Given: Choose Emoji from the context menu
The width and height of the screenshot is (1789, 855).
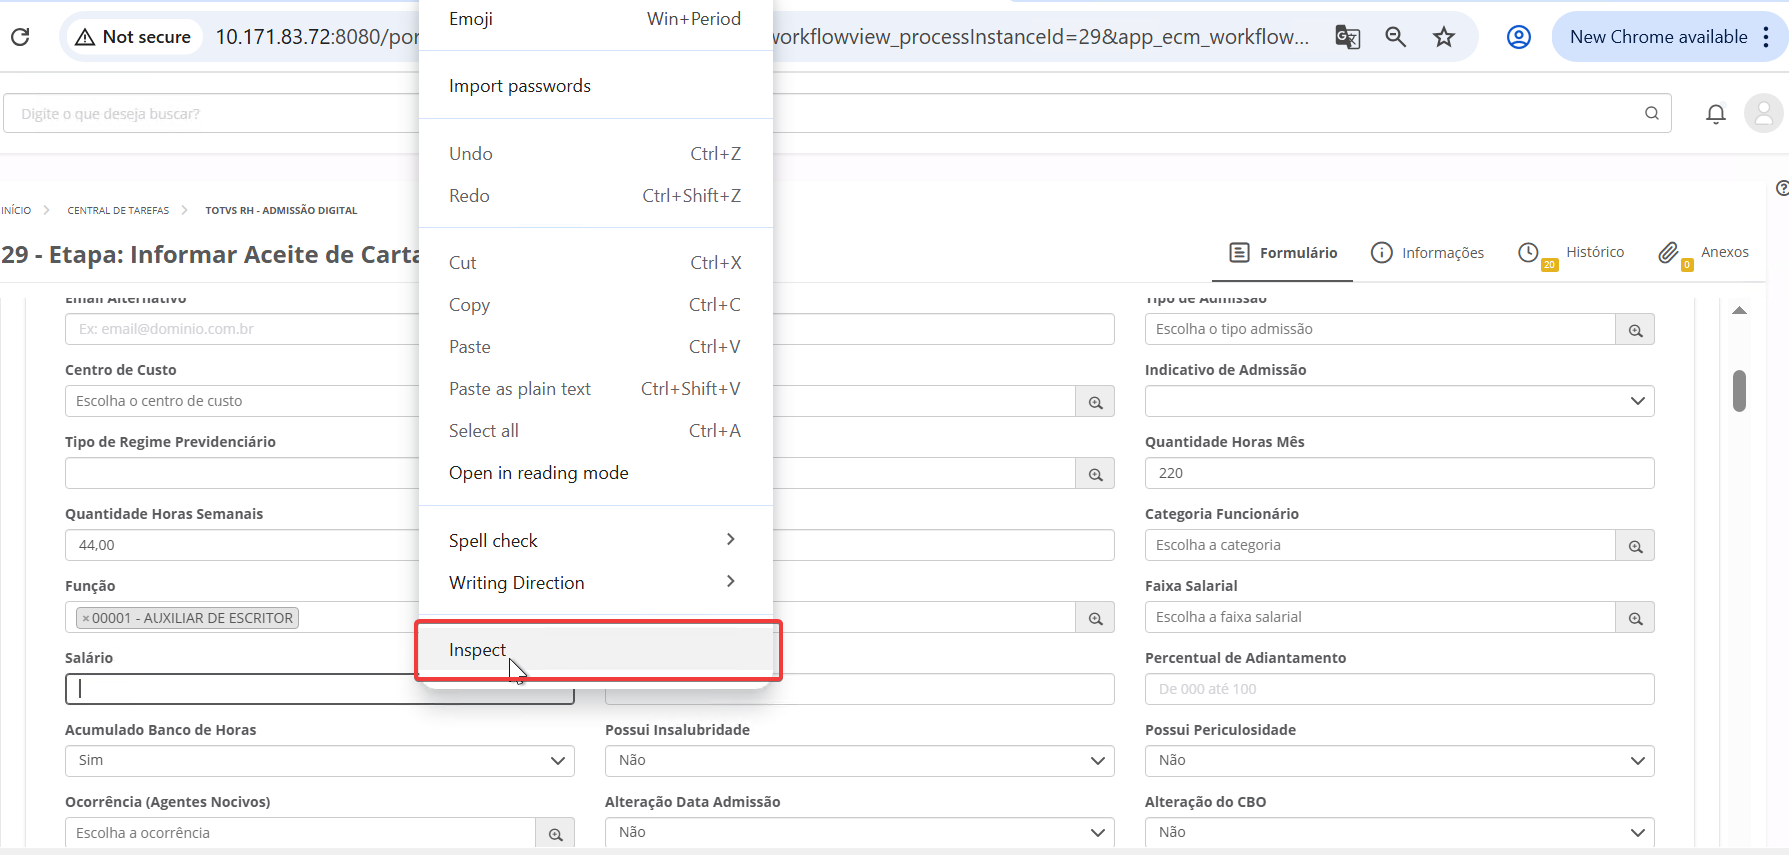Looking at the screenshot, I should point(595,19).
